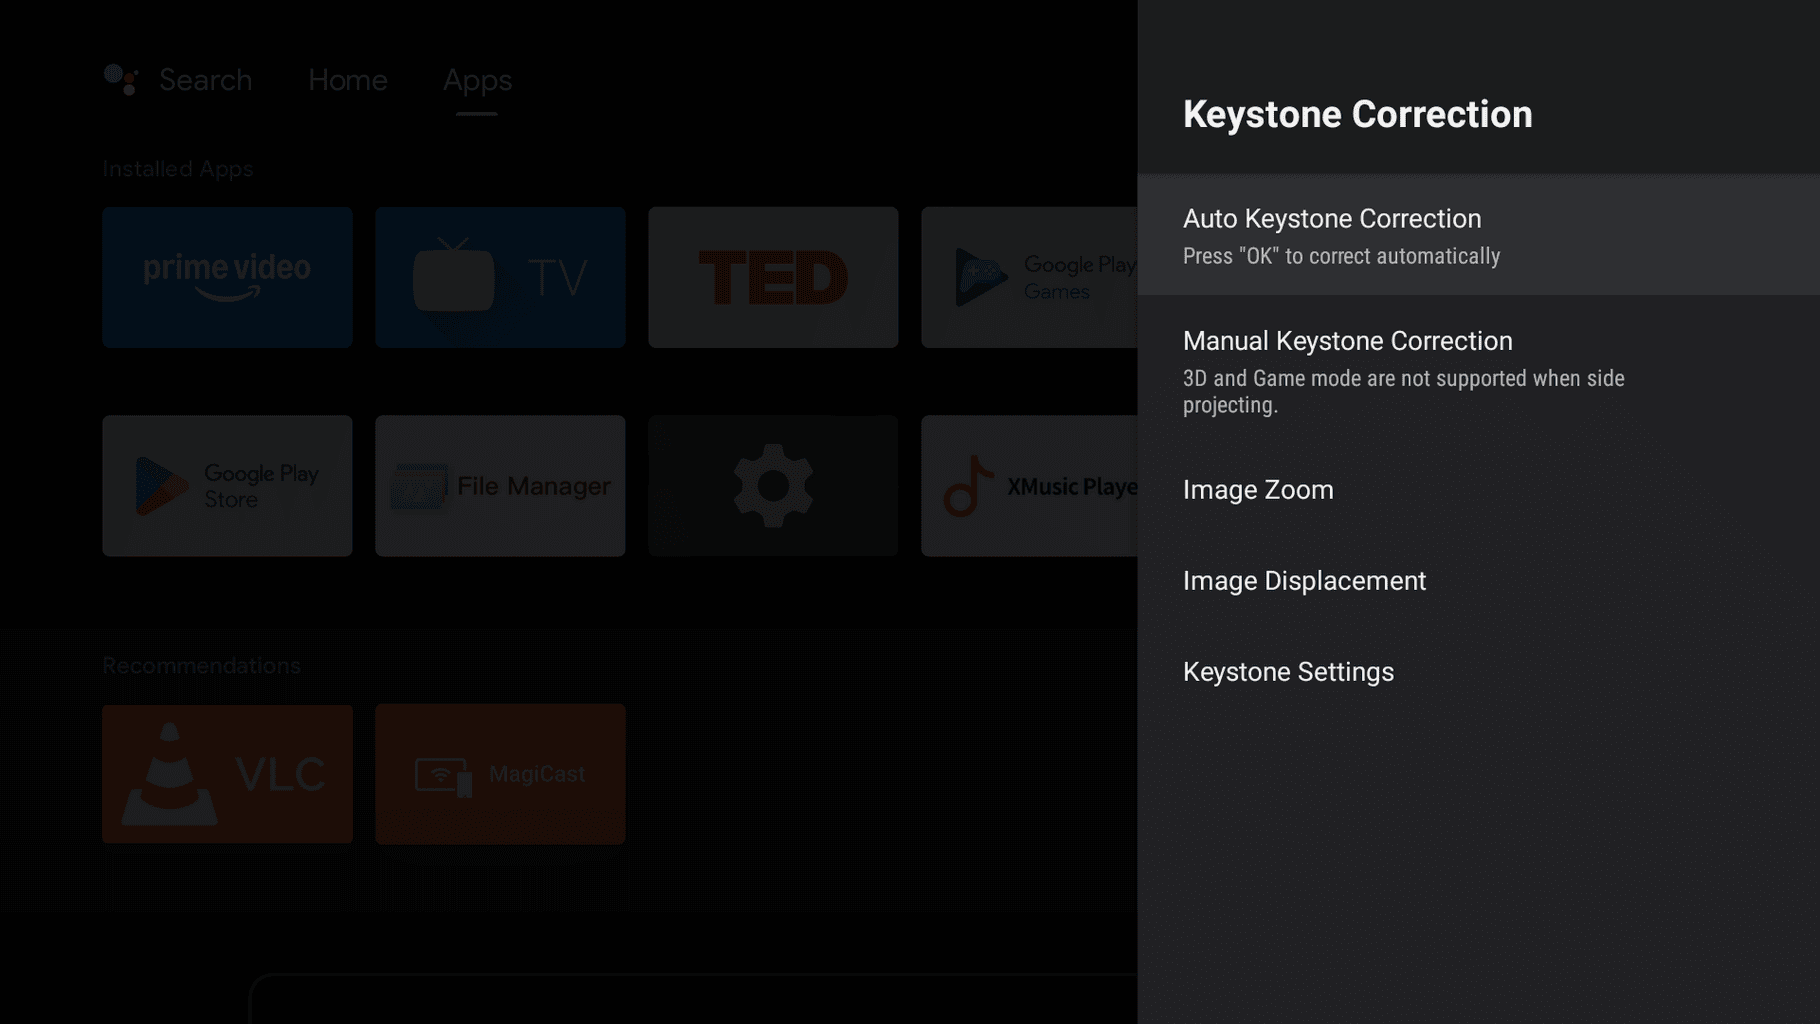Open the TED app tile

[773, 277]
